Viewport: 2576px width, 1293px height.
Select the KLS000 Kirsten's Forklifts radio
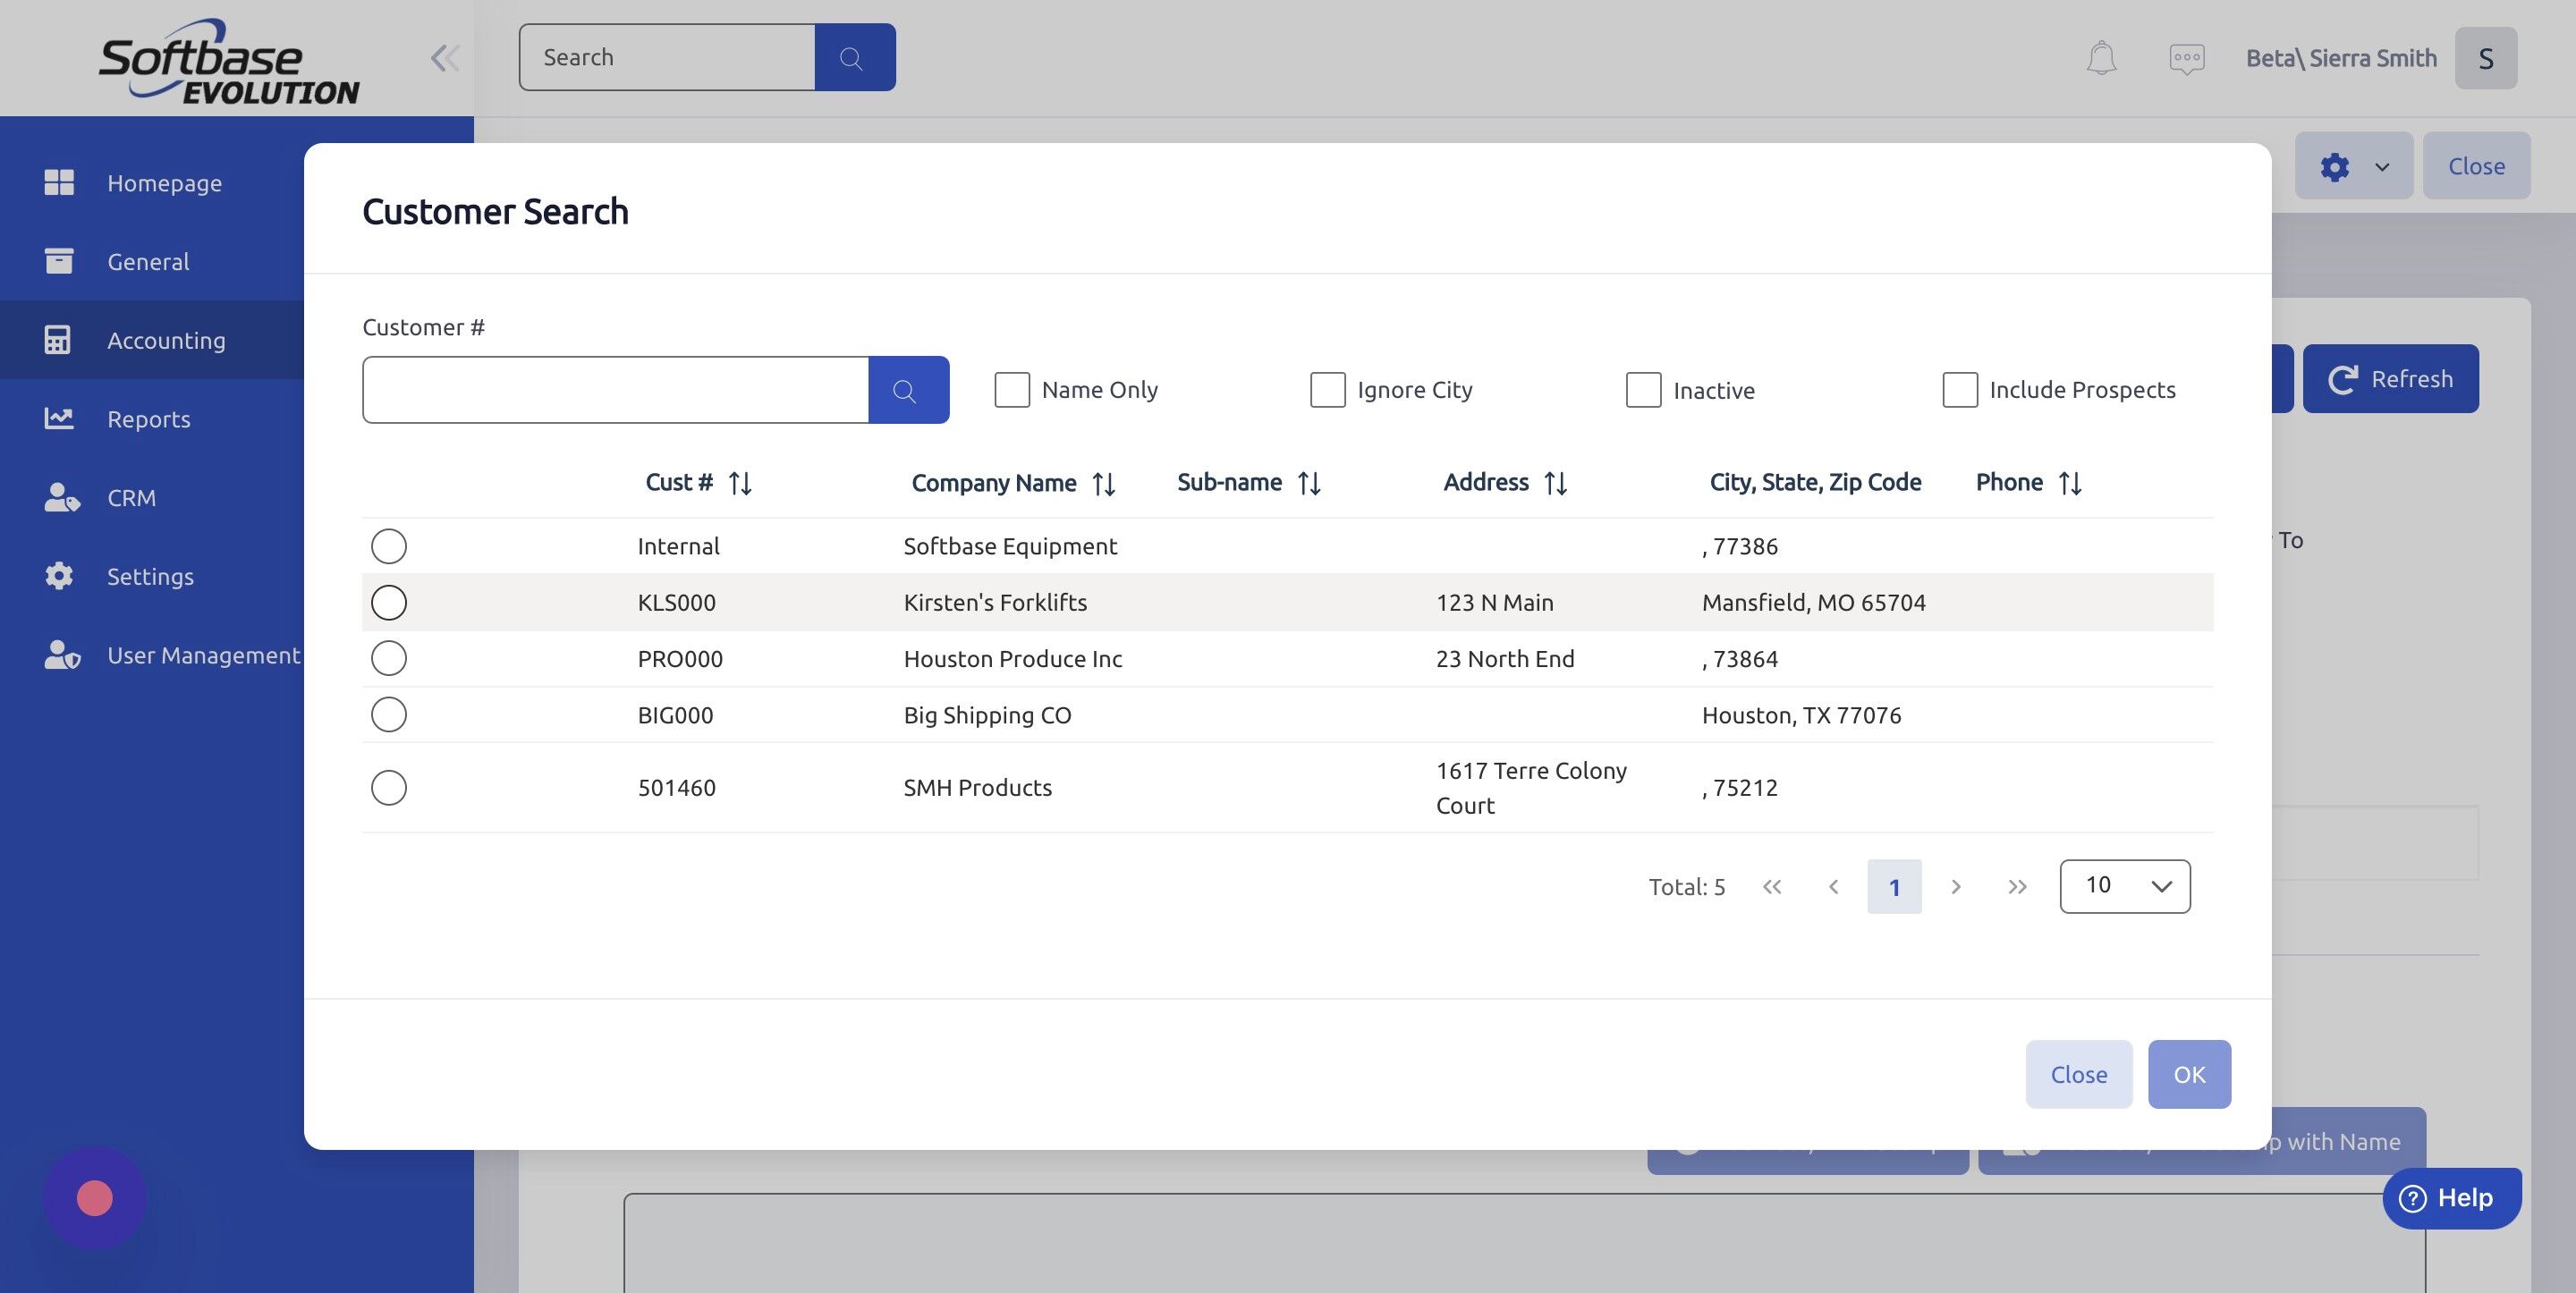pos(389,602)
